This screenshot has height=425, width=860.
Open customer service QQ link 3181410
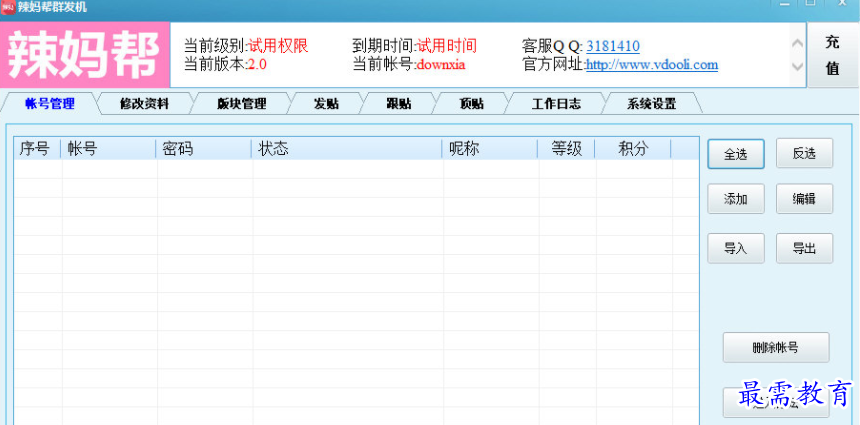pyautogui.click(x=613, y=46)
